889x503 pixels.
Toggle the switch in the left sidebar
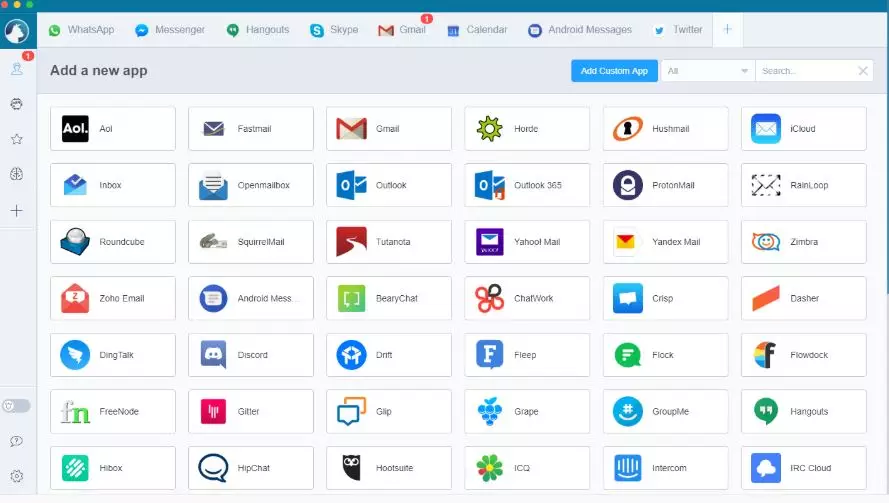[16, 406]
